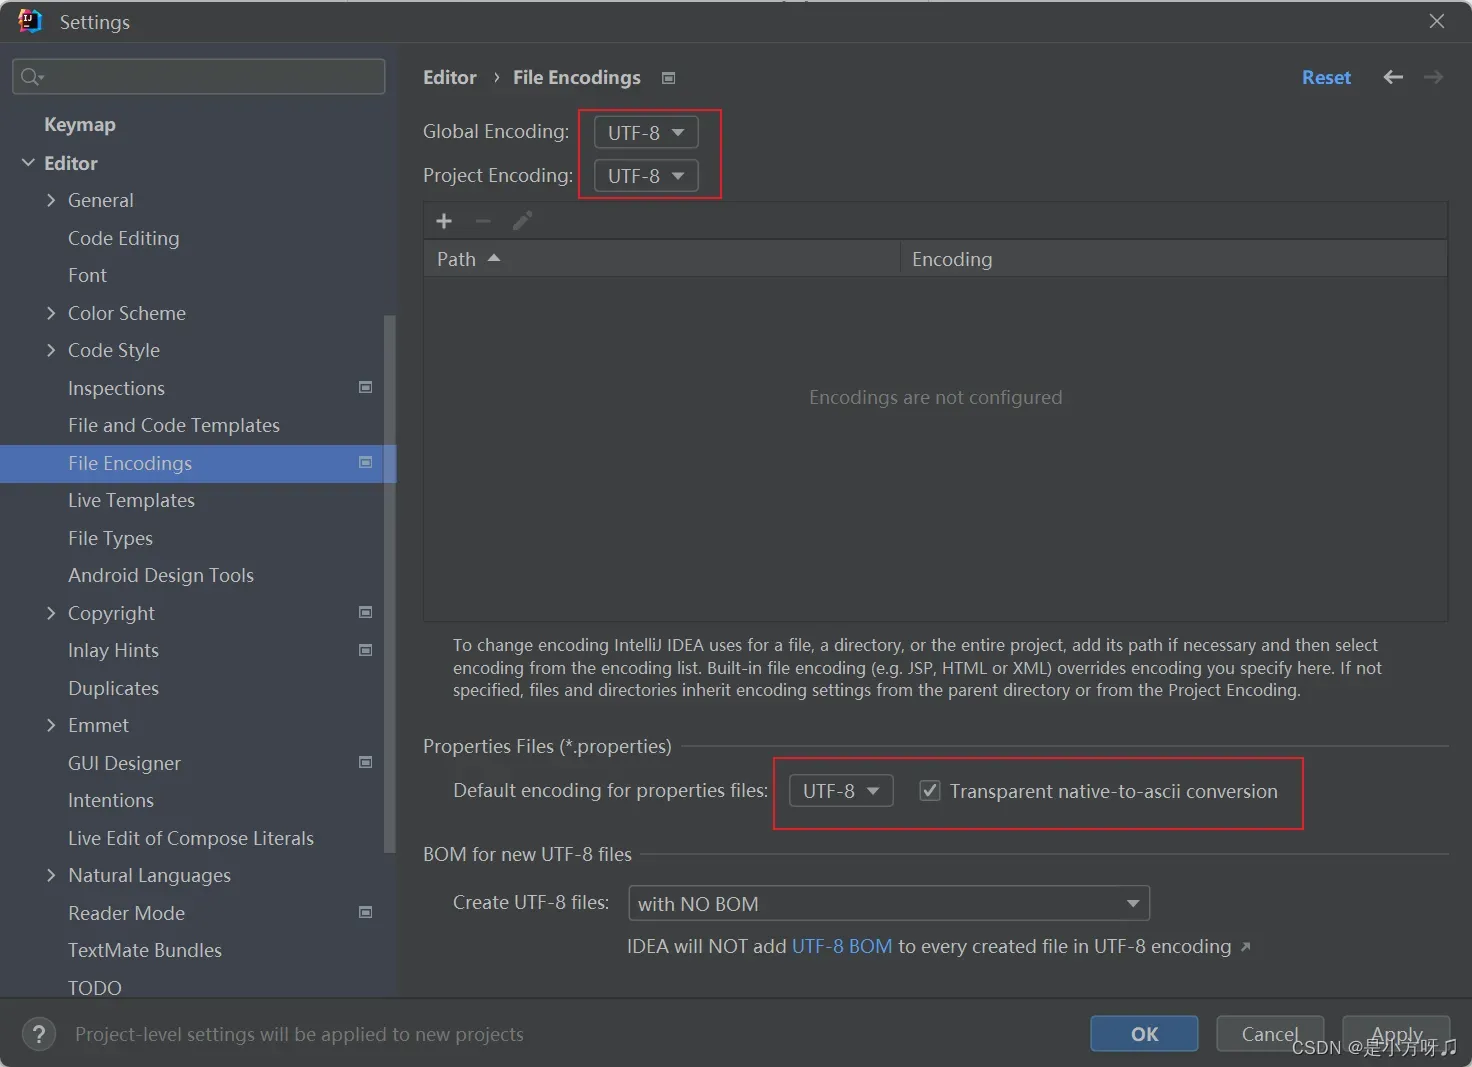Click the forward arrow navigation icon
1472x1067 pixels.
pyautogui.click(x=1433, y=77)
